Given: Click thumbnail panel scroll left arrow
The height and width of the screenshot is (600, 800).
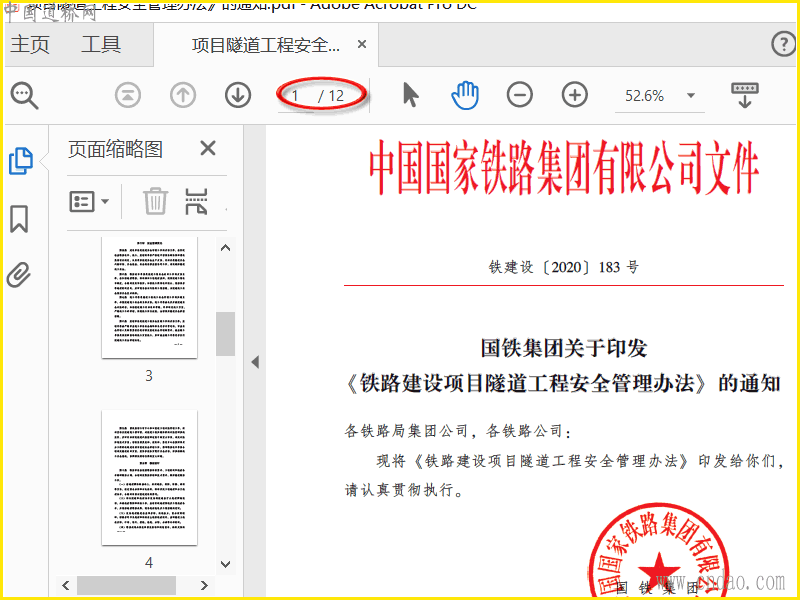Looking at the screenshot, I should pyautogui.click(x=66, y=585).
